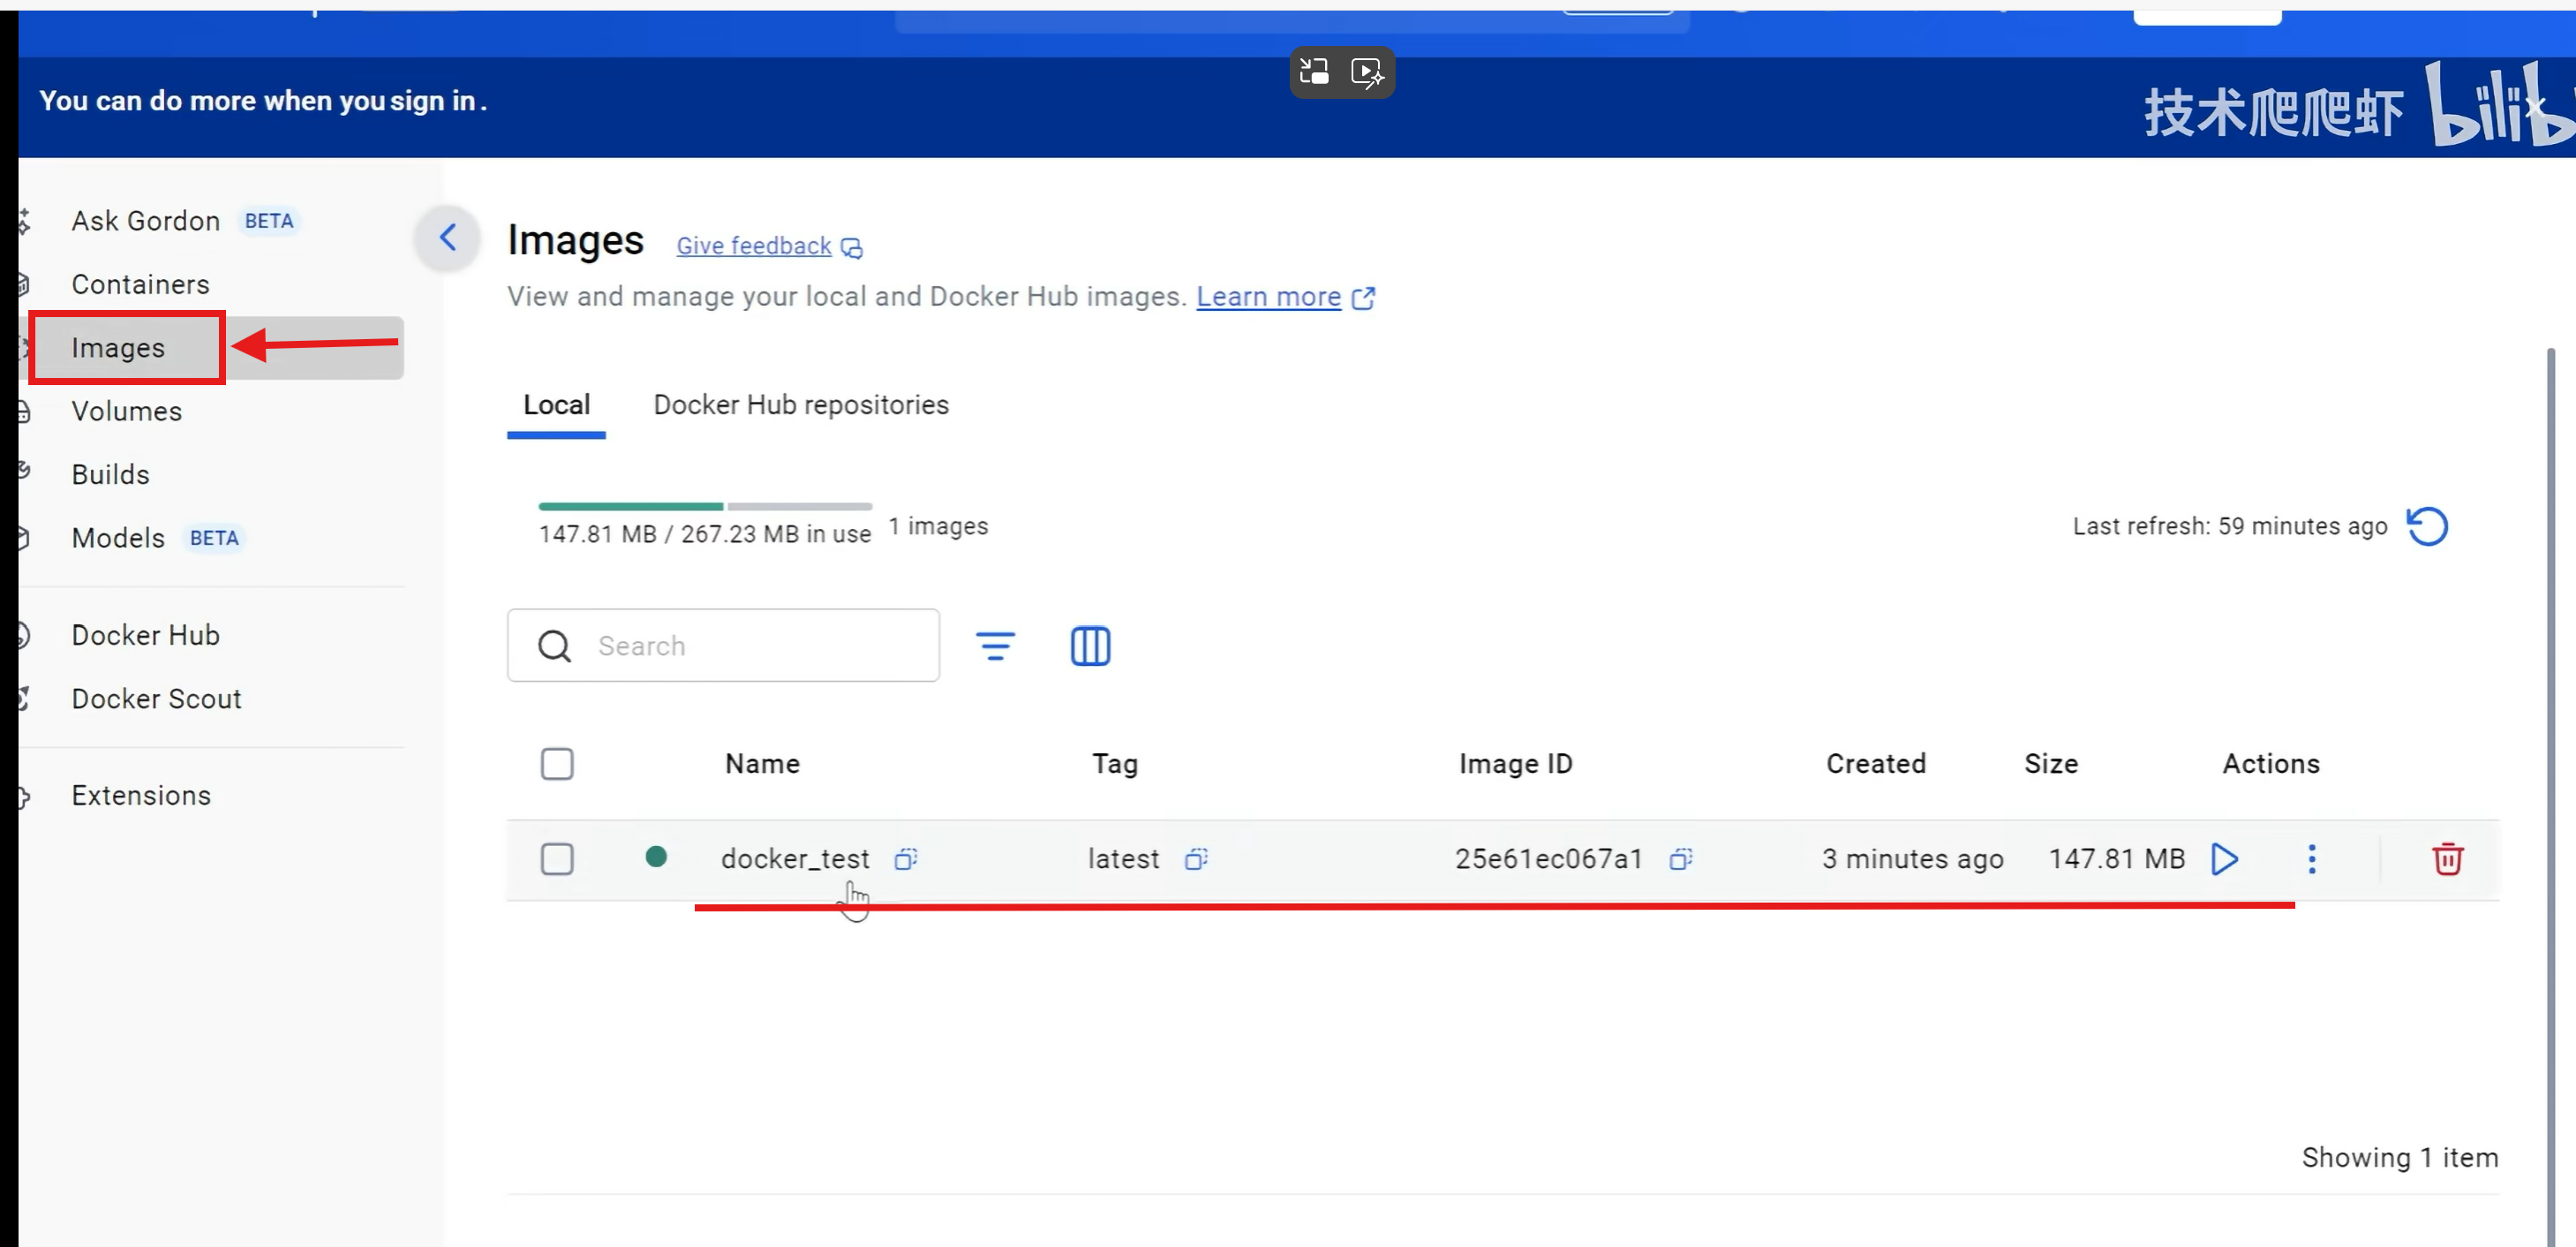Image resolution: width=2576 pixels, height=1247 pixels.
Task: Collapse the sidebar with the chevron button
Action: [448, 238]
